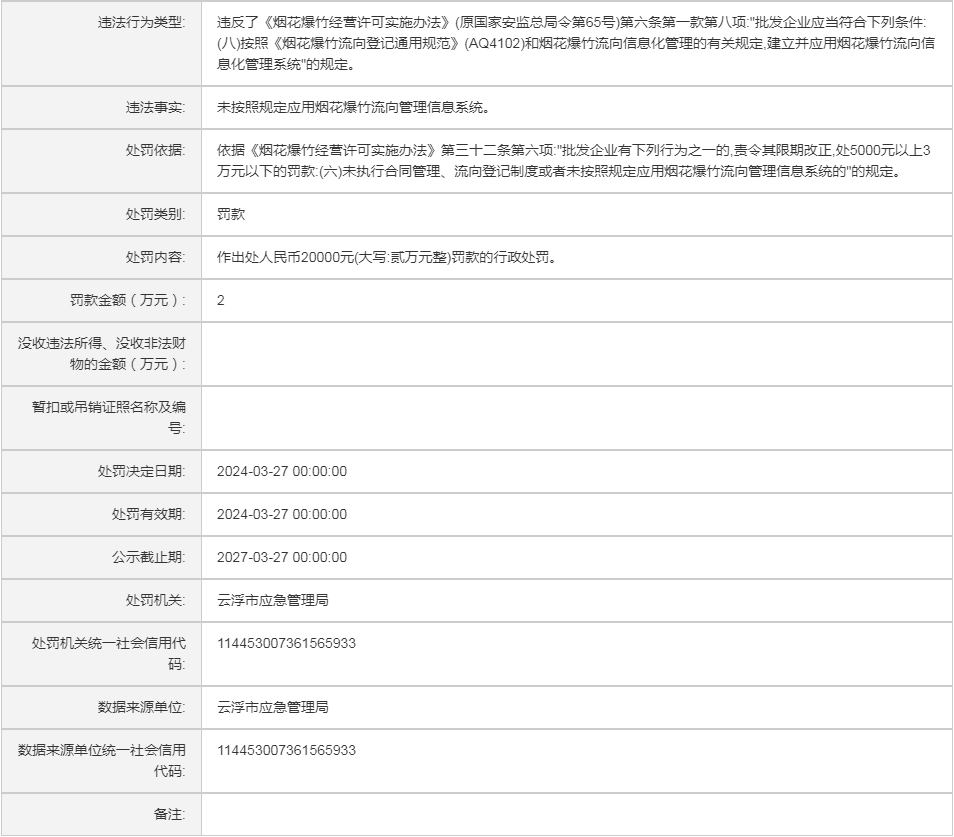Click the 备注 row label
Image resolution: width=954 pixels, height=837 pixels.
169,814
